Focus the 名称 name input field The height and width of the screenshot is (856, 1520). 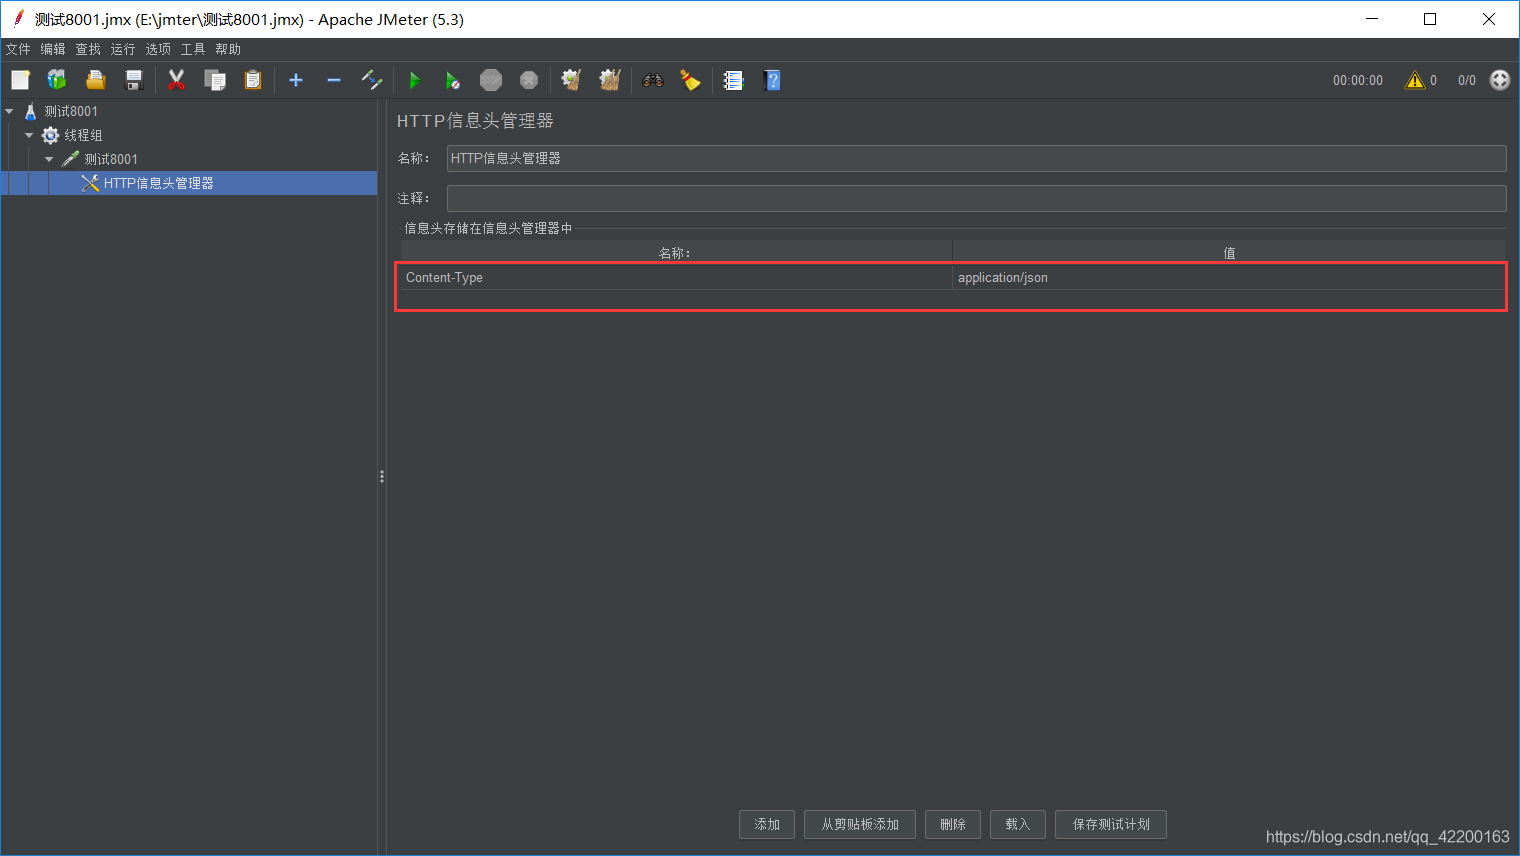pos(976,158)
